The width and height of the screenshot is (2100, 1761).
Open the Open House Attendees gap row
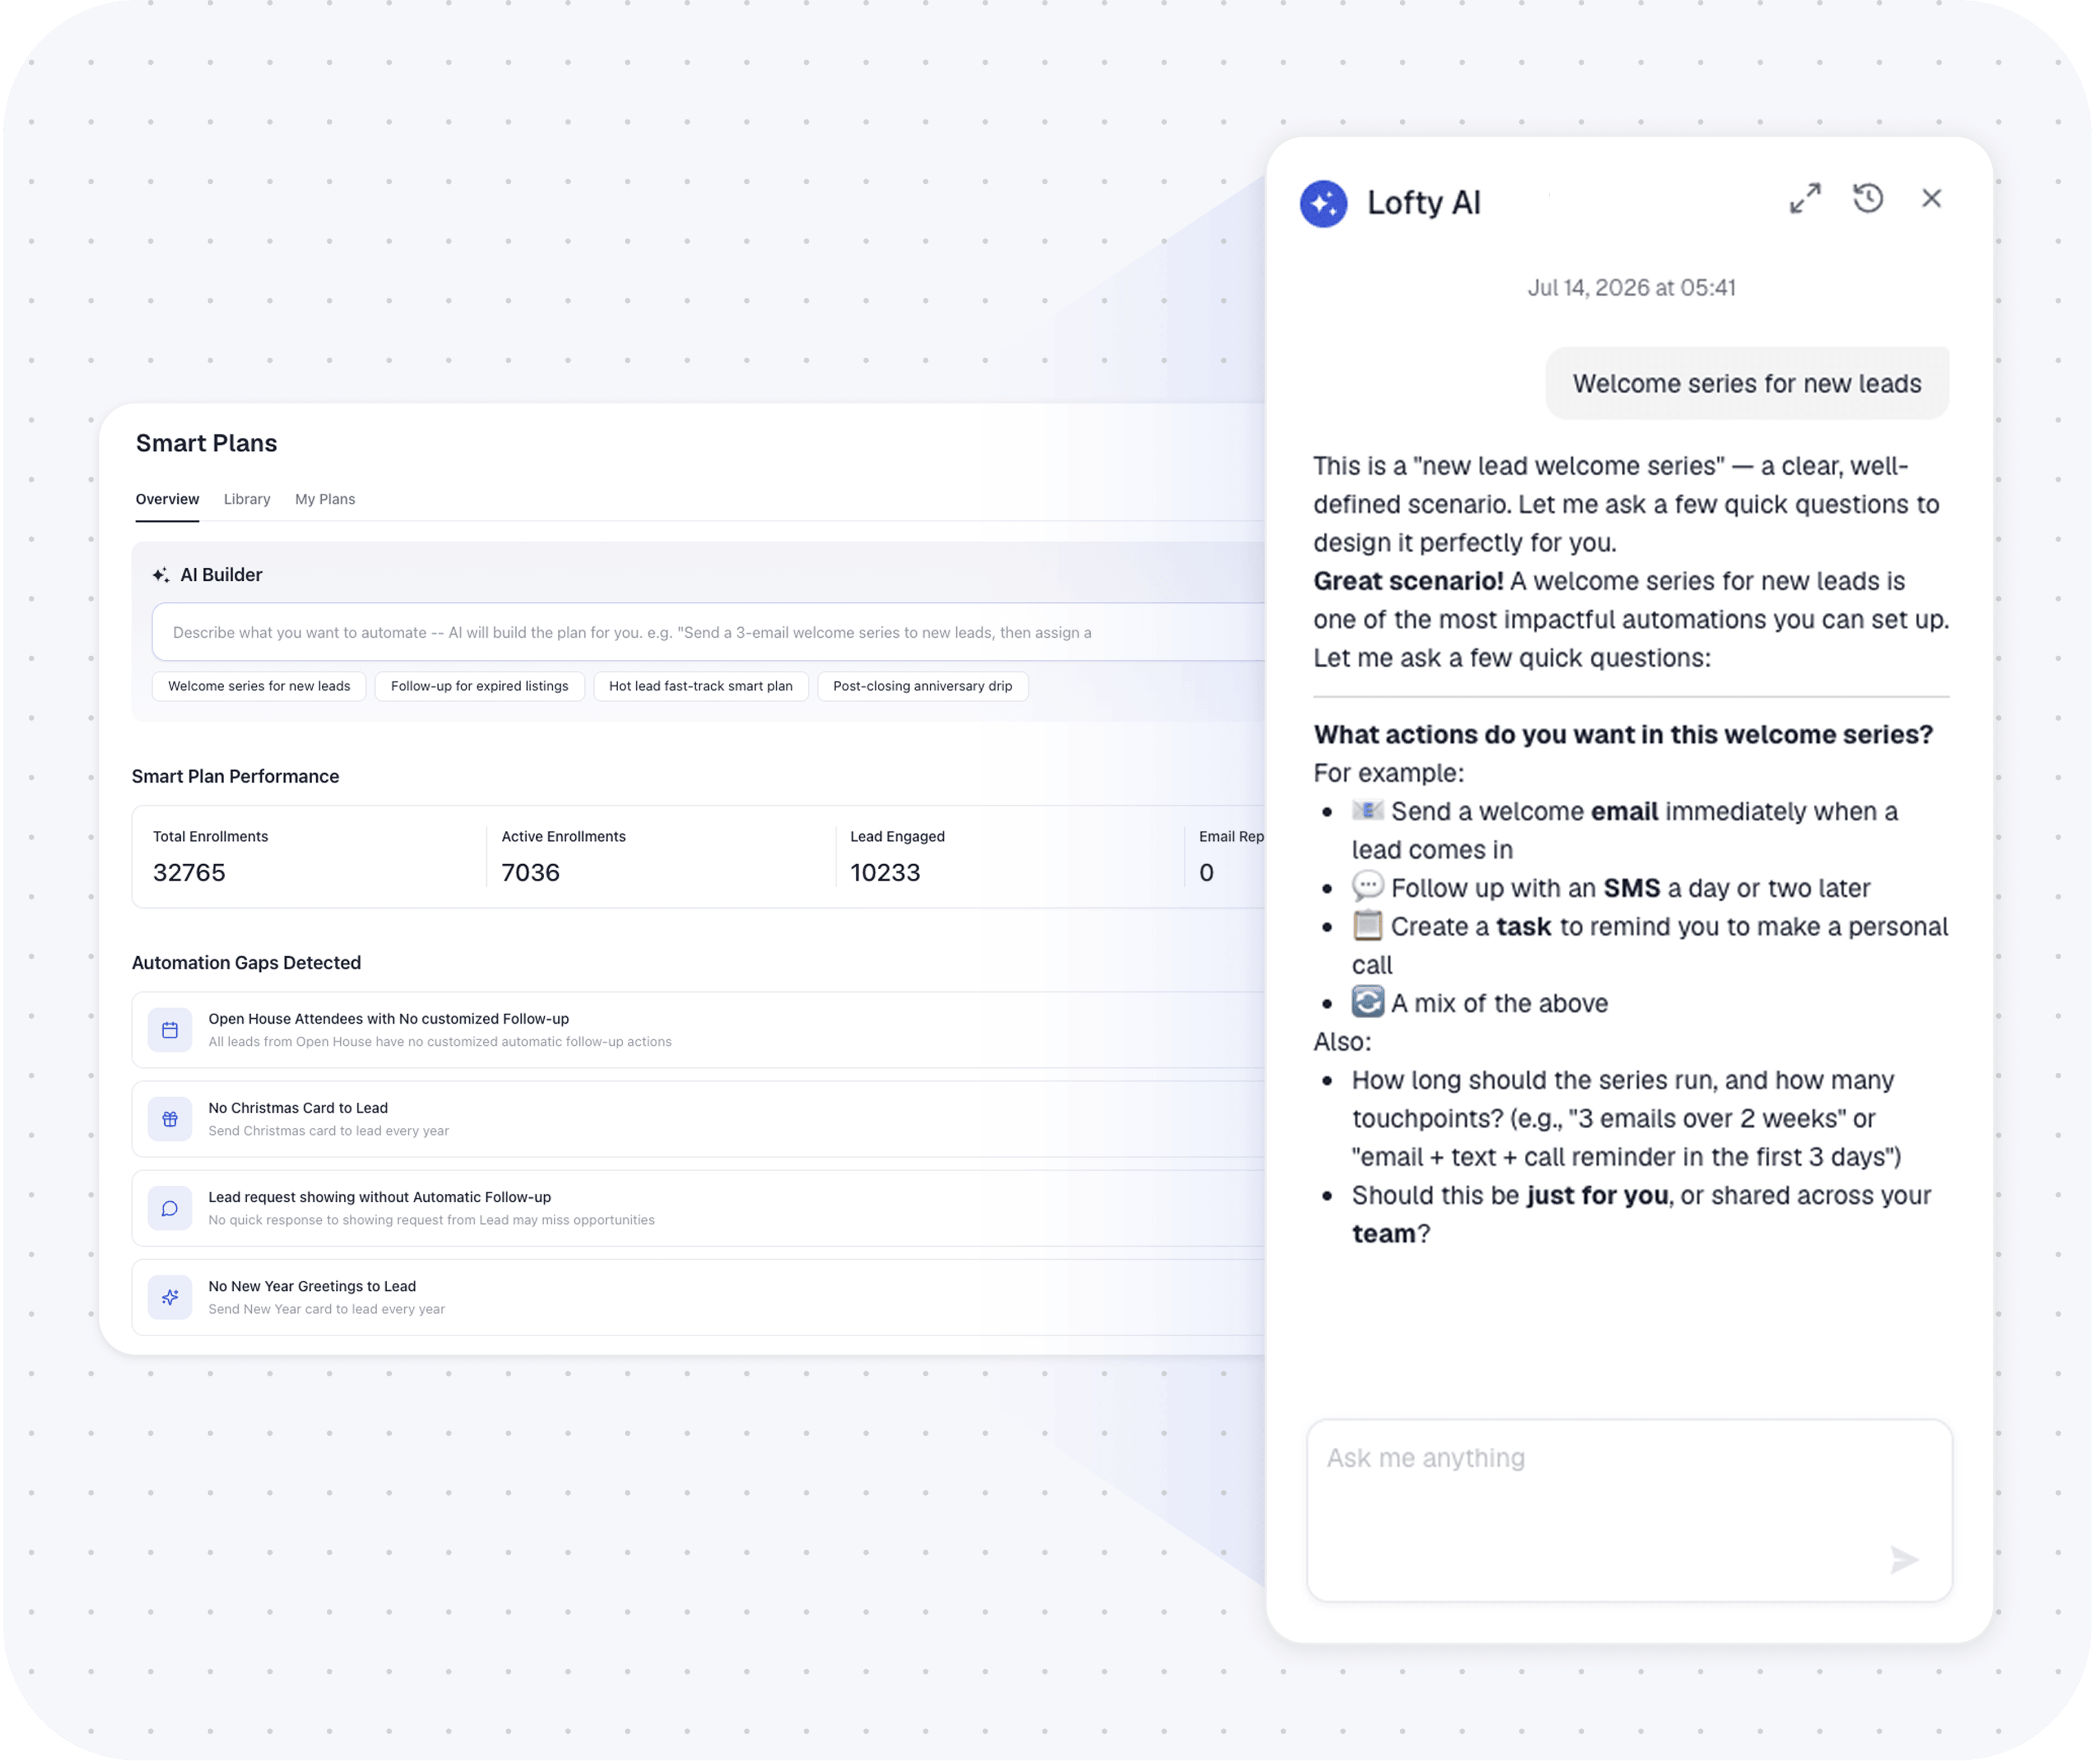[698, 1030]
